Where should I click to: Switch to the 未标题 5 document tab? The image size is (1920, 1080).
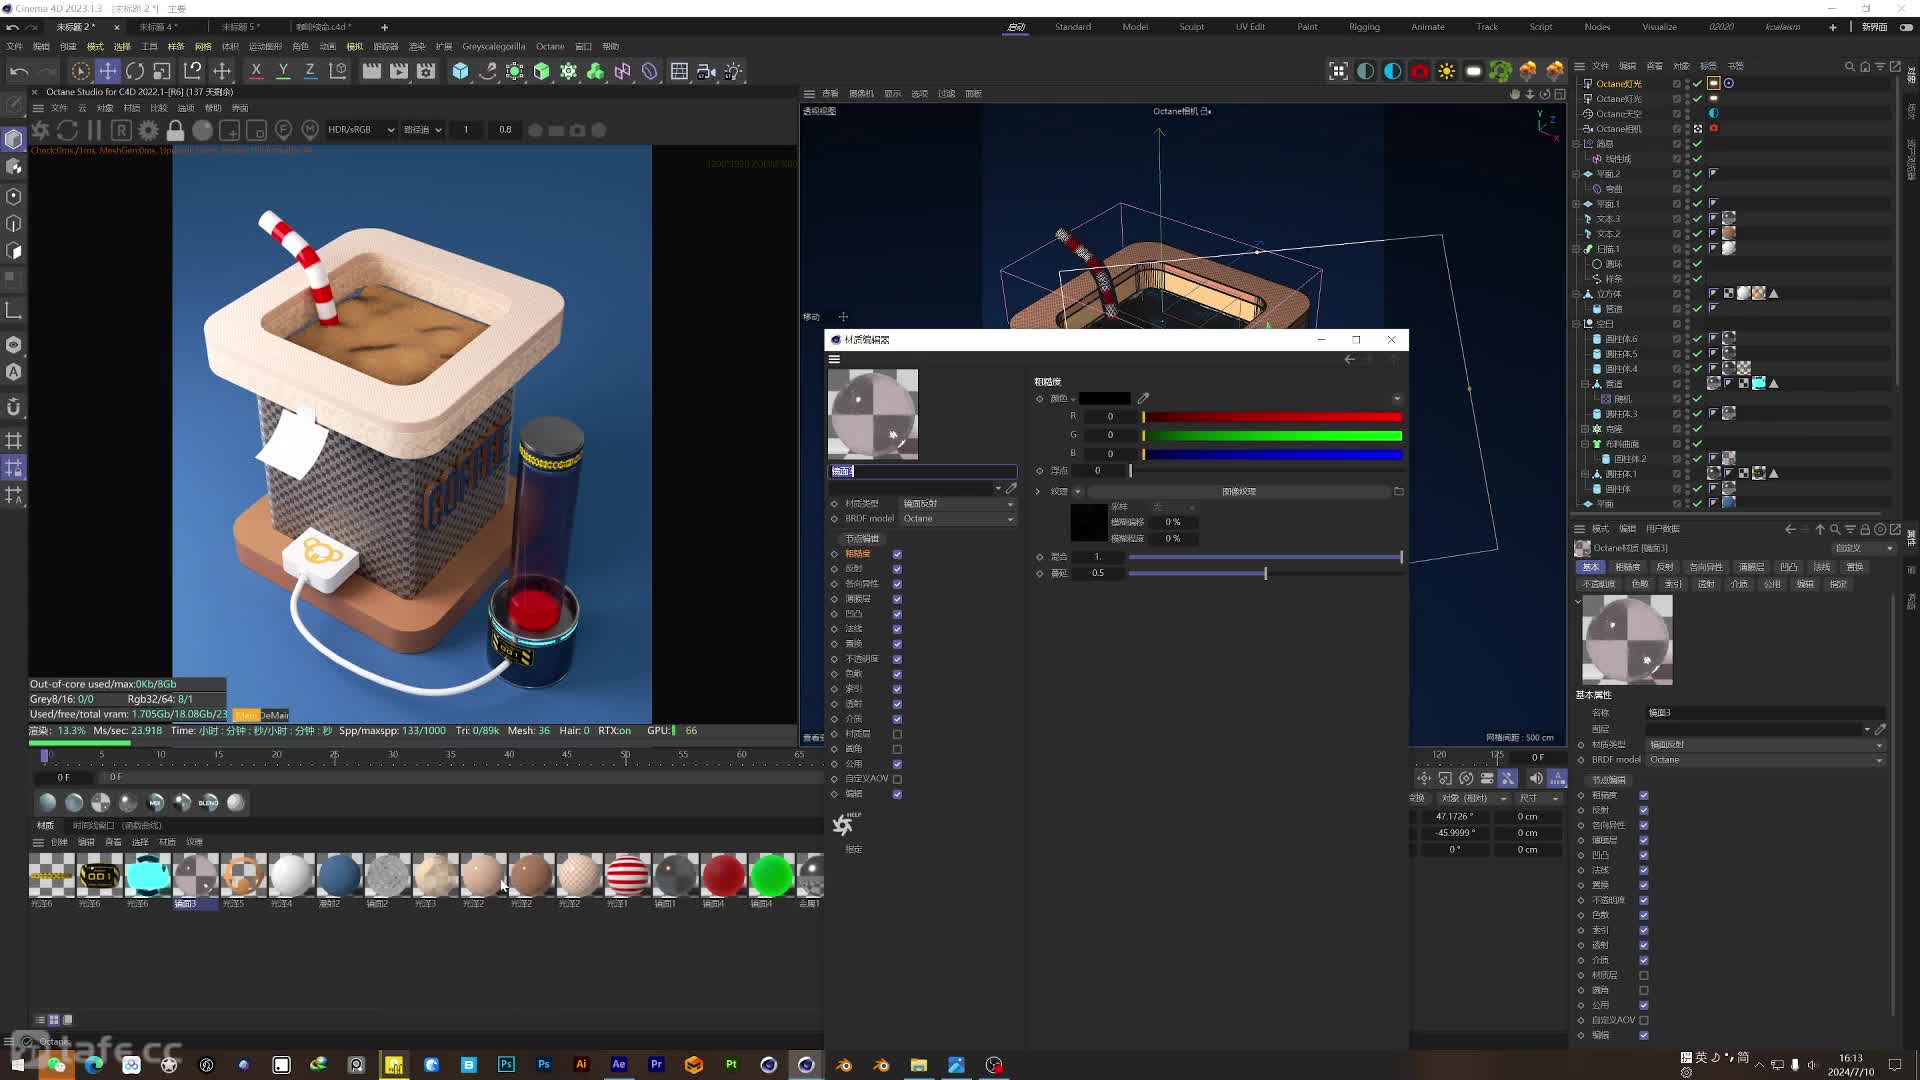pos(241,27)
